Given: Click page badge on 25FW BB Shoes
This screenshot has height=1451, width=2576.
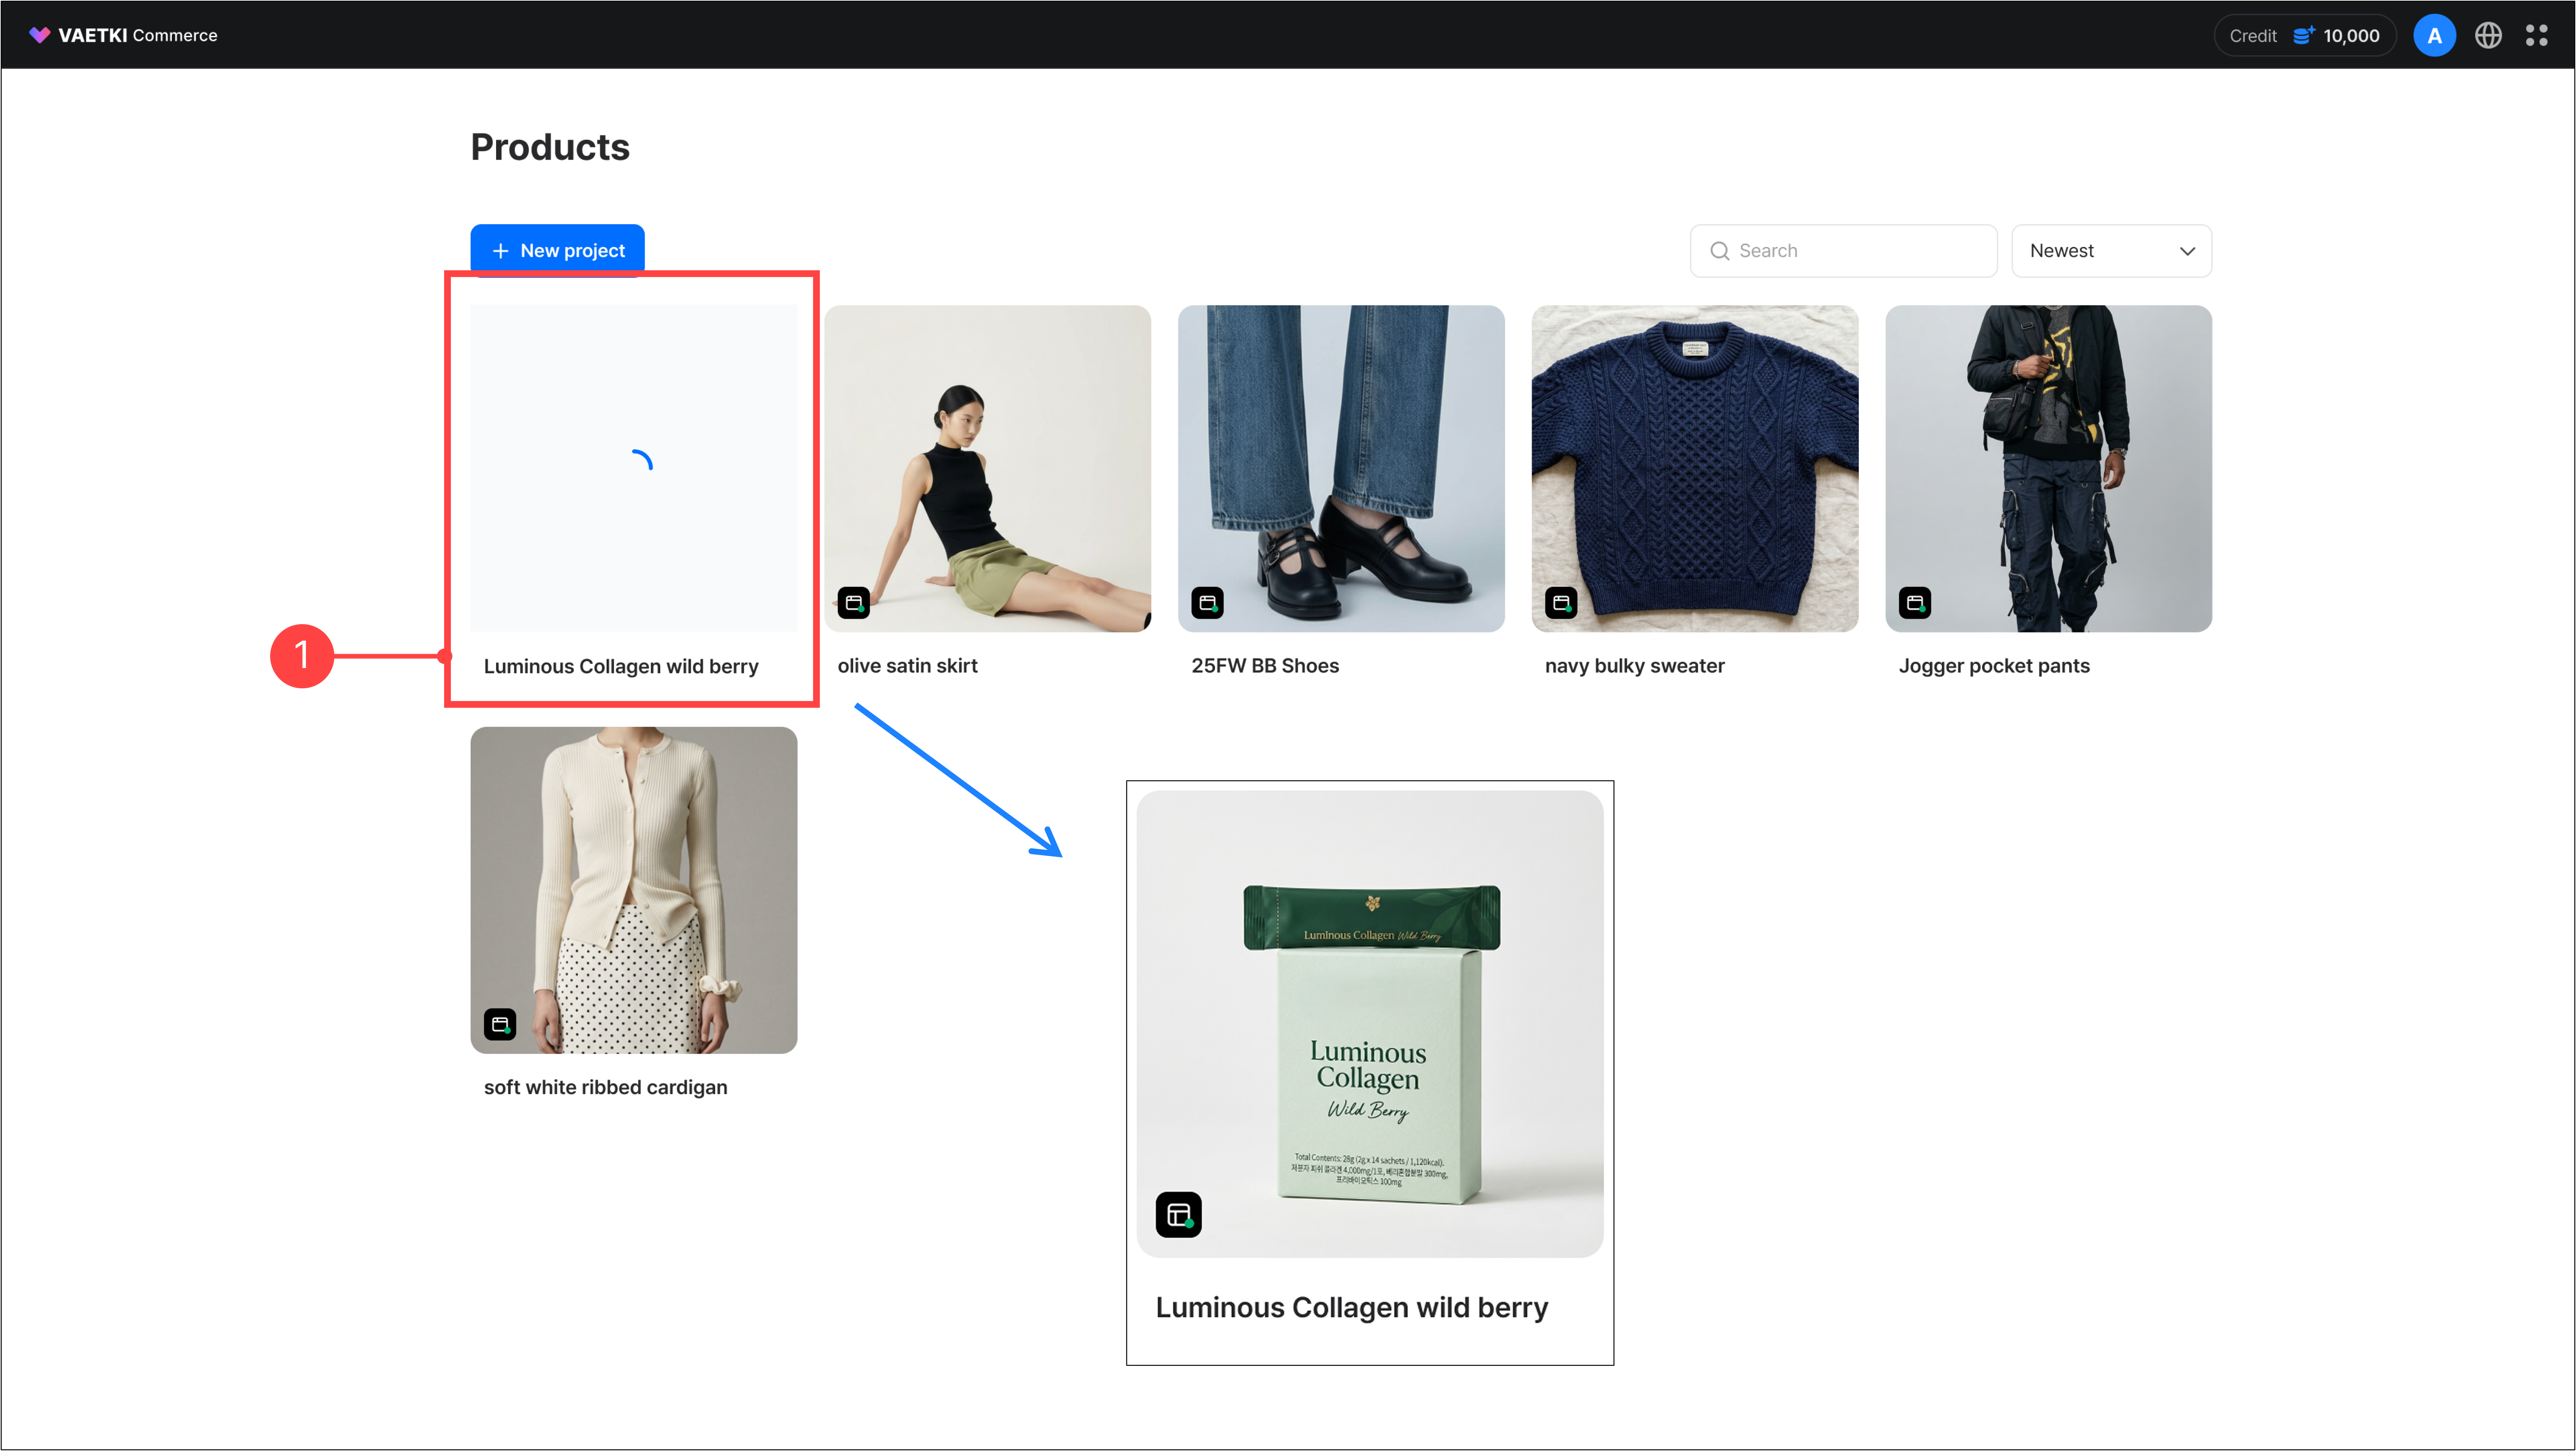Looking at the screenshot, I should pos(1207,603).
